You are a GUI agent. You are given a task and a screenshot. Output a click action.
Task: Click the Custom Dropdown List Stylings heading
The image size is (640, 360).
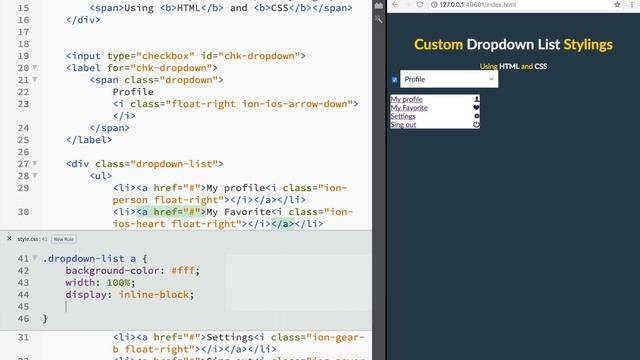[513, 44]
